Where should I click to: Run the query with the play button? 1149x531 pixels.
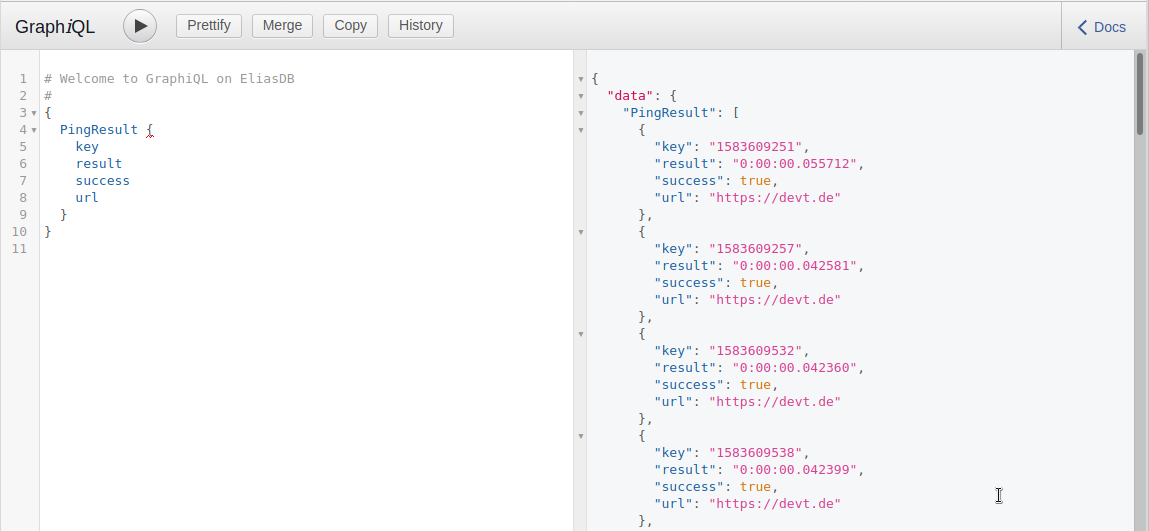pyautogui.click(x=140, y=26)
